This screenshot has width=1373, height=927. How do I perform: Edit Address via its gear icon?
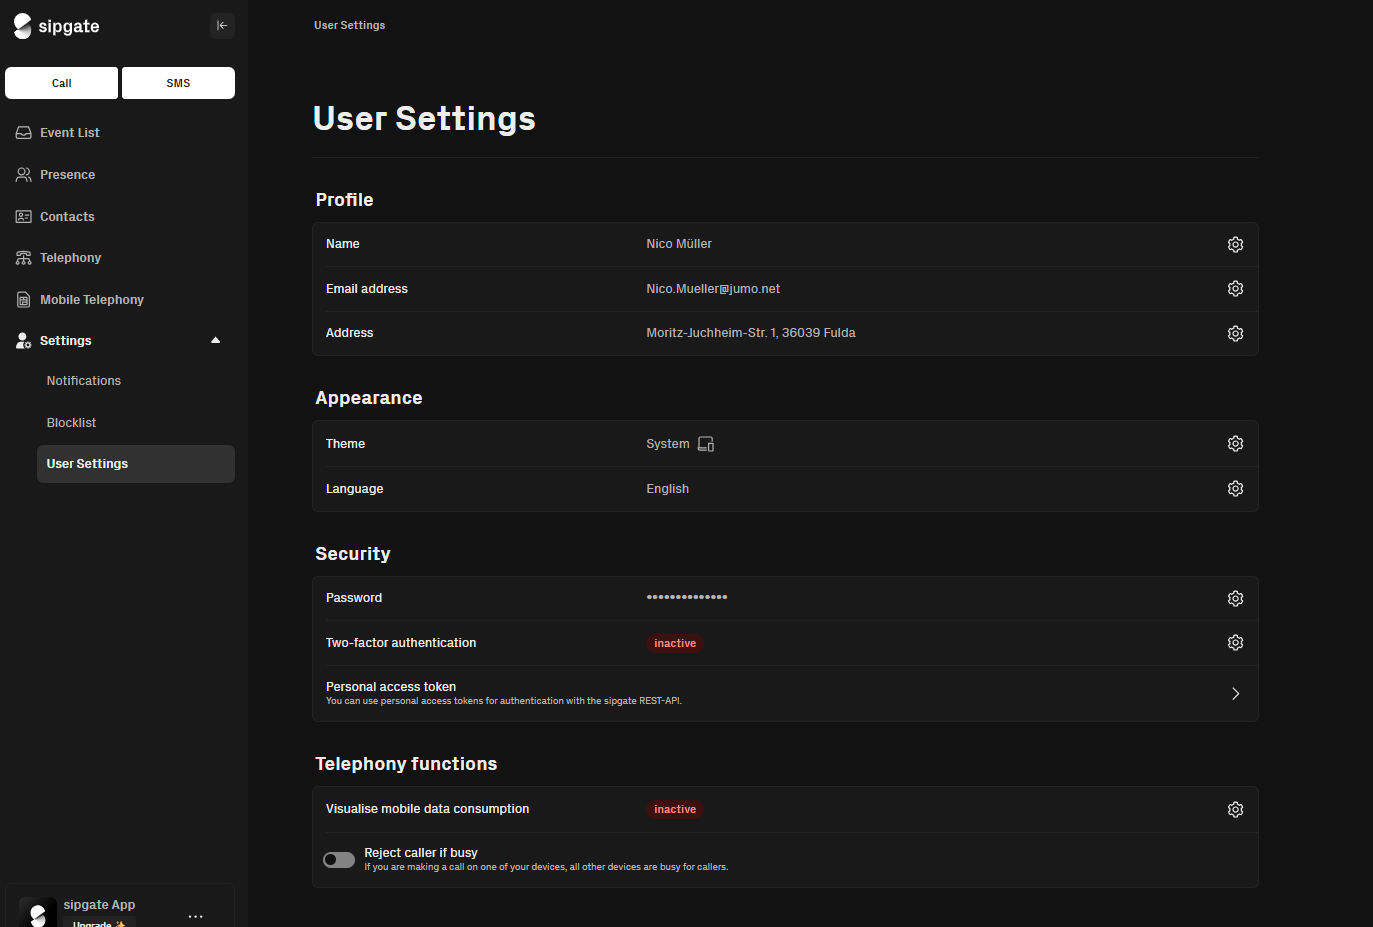pyautogui.click(x=1235, y=334)
